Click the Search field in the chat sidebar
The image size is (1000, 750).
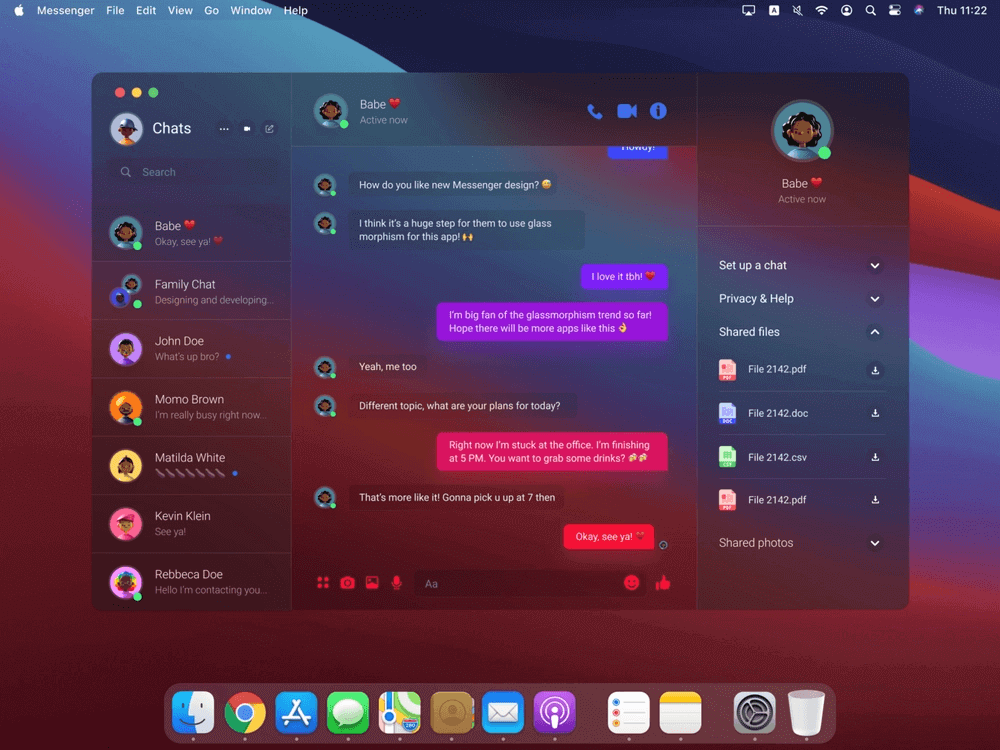coord(192,172)
